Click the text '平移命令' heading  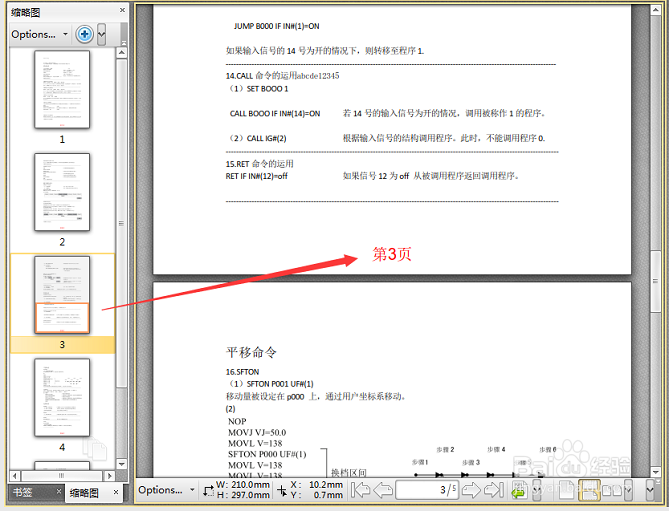click(251, 352)
